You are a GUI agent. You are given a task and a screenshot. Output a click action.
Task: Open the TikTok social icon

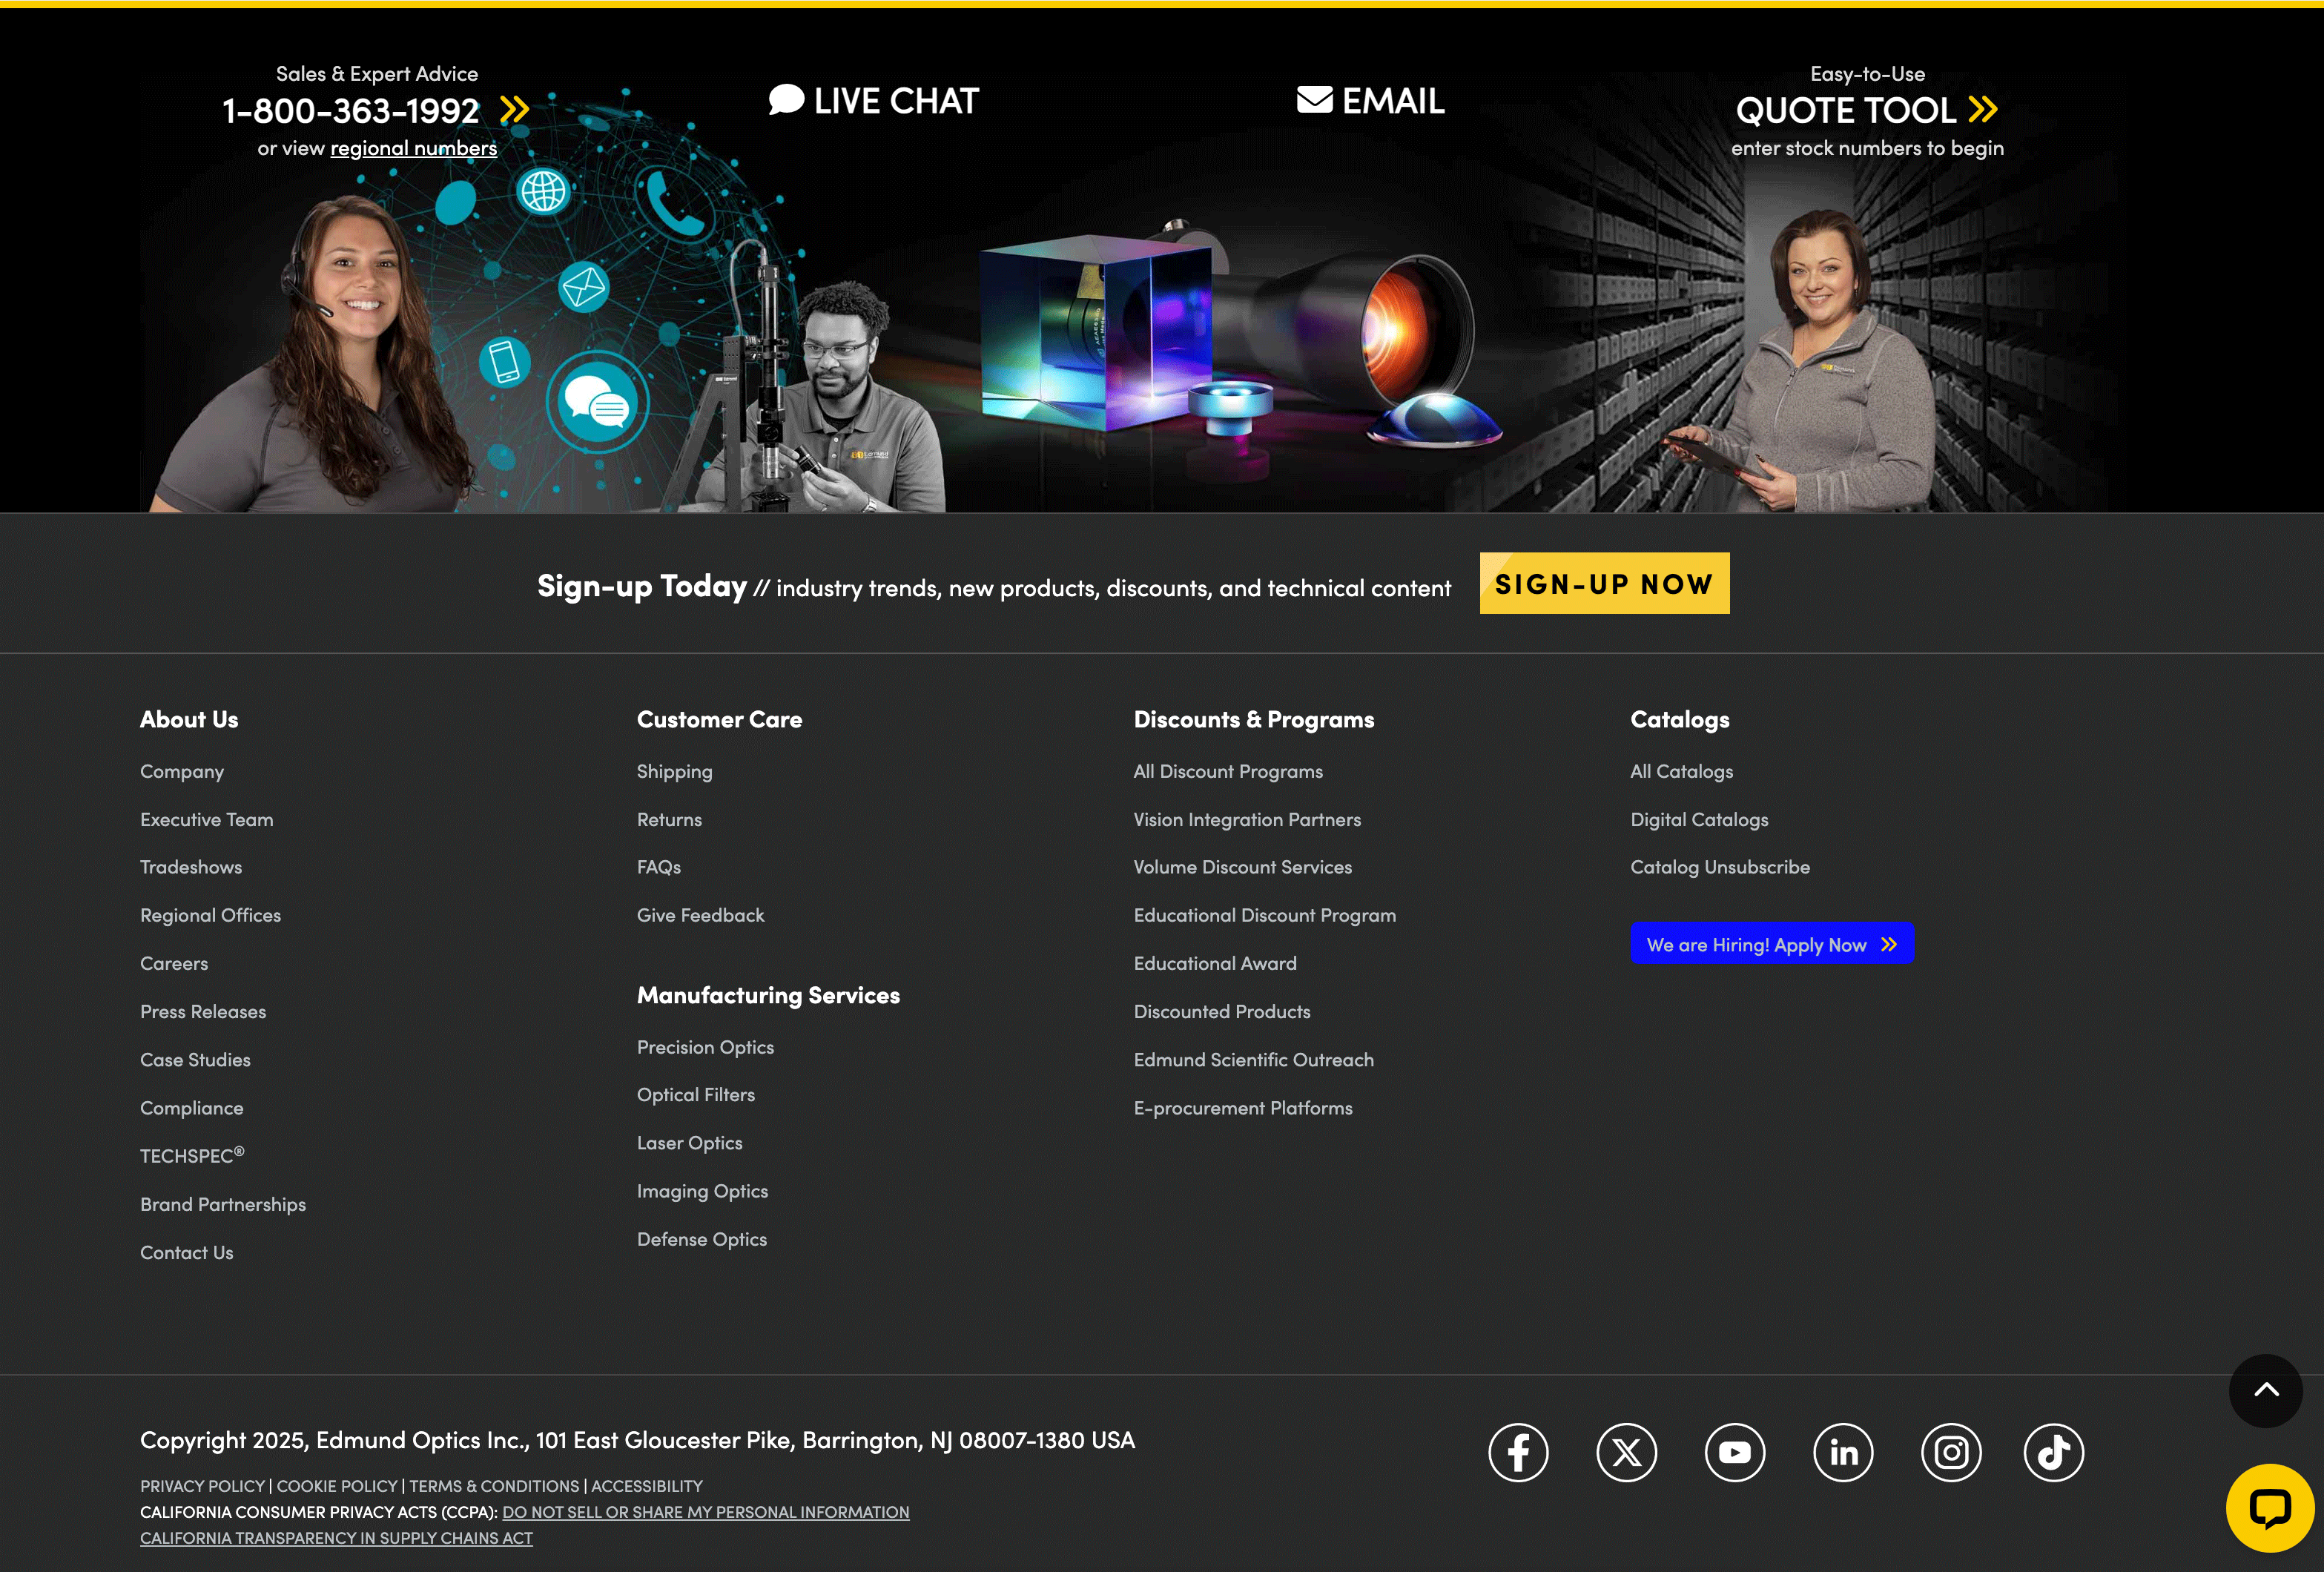click(2053, 1452)
